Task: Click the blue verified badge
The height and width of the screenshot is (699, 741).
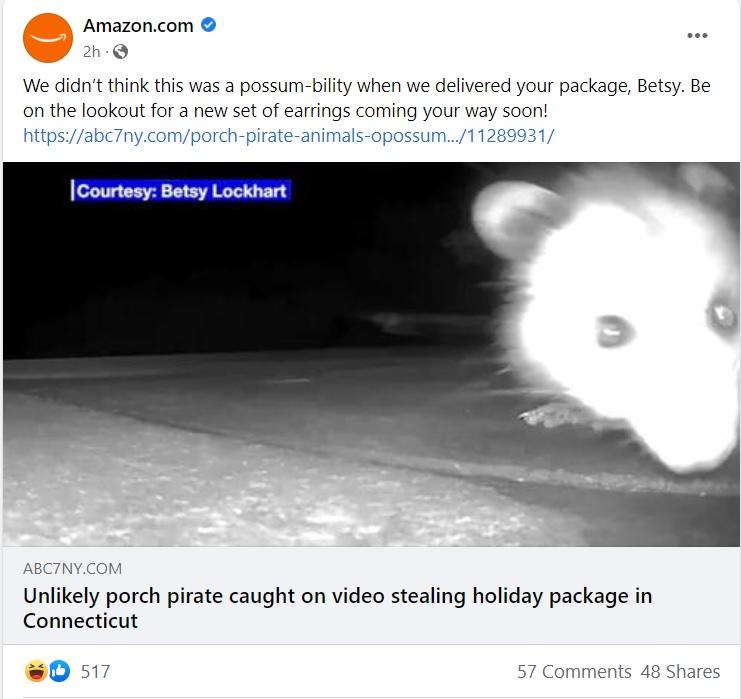Action: 208,25
